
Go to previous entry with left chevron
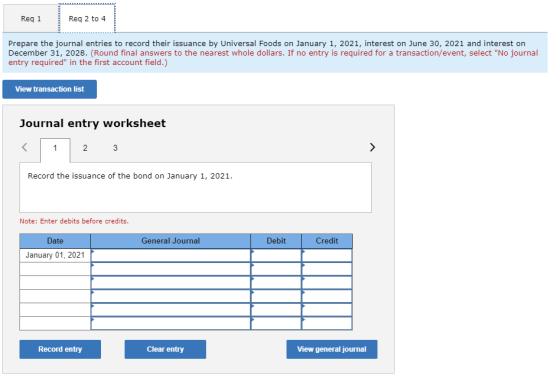(x=24, y=147)
